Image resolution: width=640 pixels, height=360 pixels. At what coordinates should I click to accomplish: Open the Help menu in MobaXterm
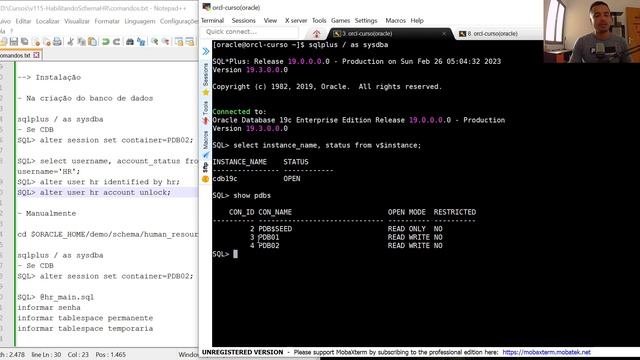coord(417,20)
